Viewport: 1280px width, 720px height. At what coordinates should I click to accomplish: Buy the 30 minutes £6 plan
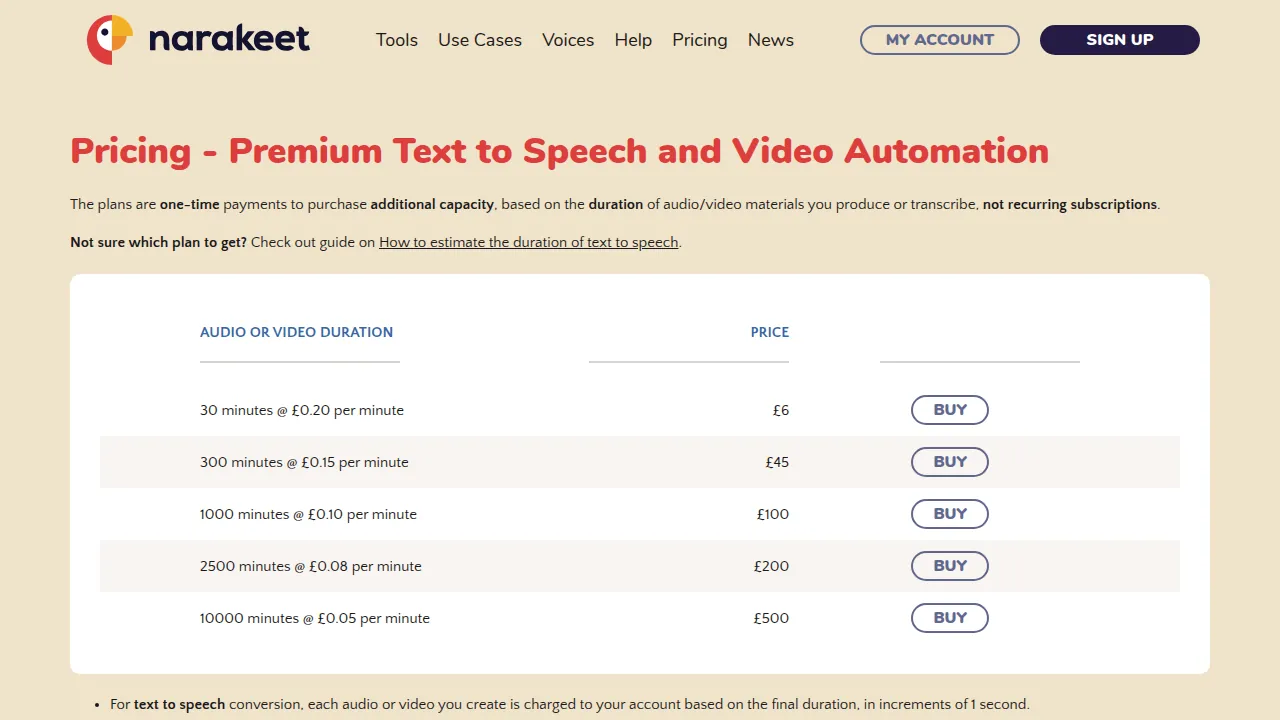950,410
